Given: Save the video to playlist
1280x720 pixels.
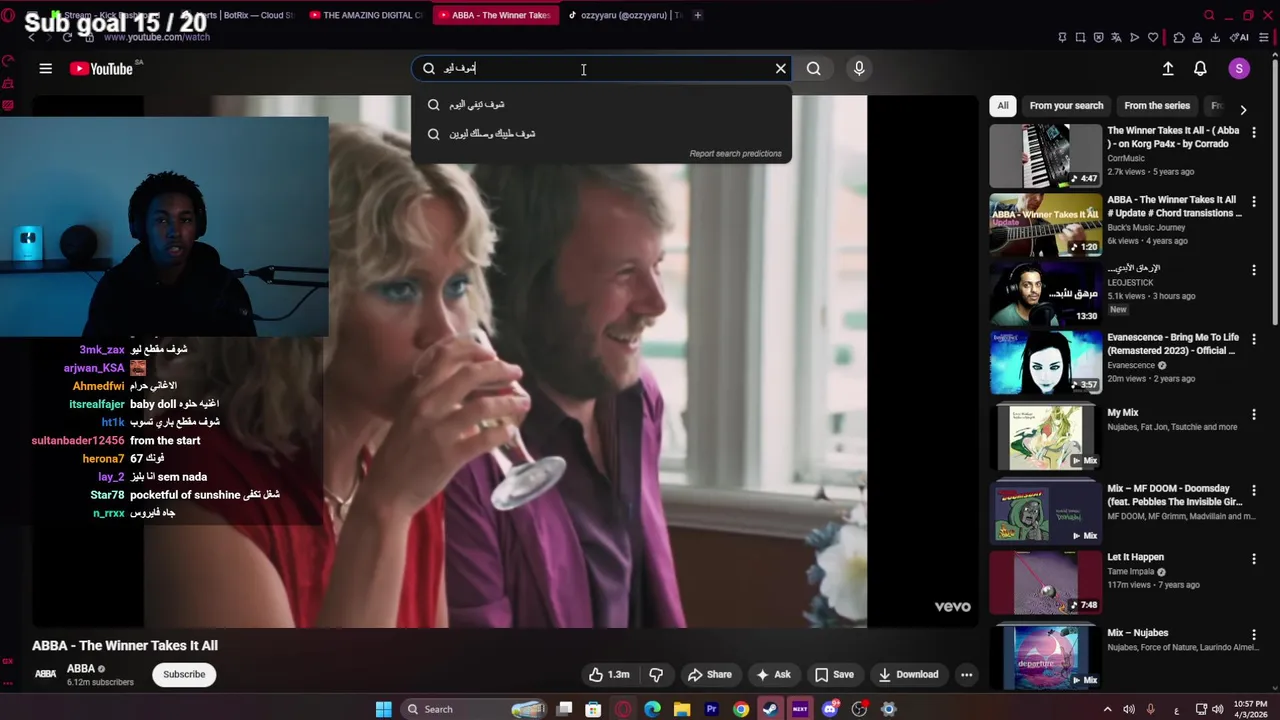Looking at the screenshot, I should [834, 675].
